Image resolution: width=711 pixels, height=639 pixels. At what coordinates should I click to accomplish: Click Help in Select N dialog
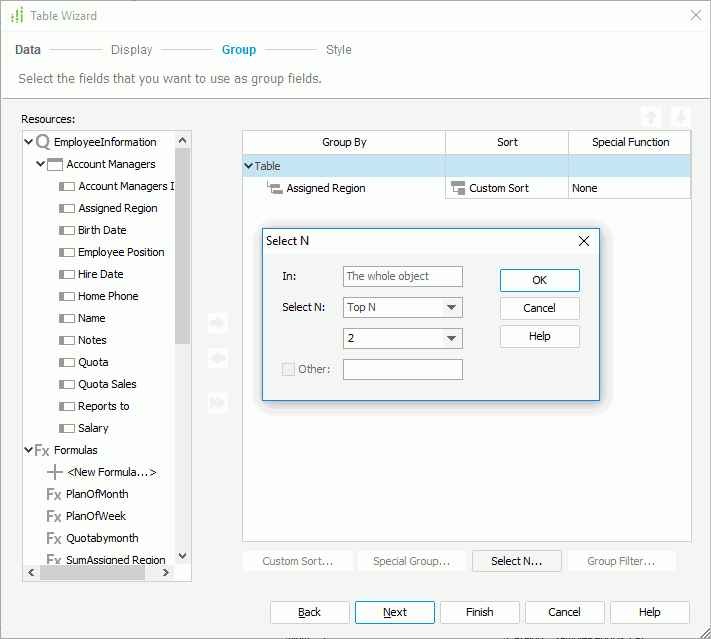tap(540, 337)
